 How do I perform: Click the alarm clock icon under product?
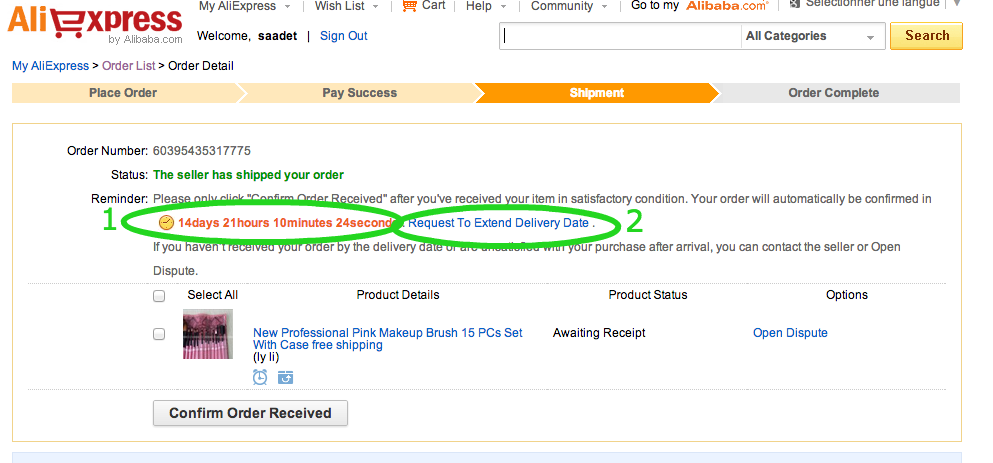tap(260, 377)
